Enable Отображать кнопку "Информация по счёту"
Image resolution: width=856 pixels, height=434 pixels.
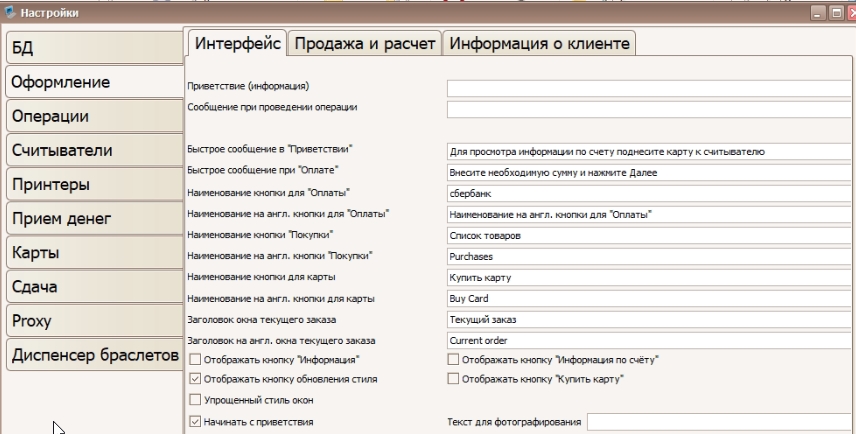pos(453,359)
